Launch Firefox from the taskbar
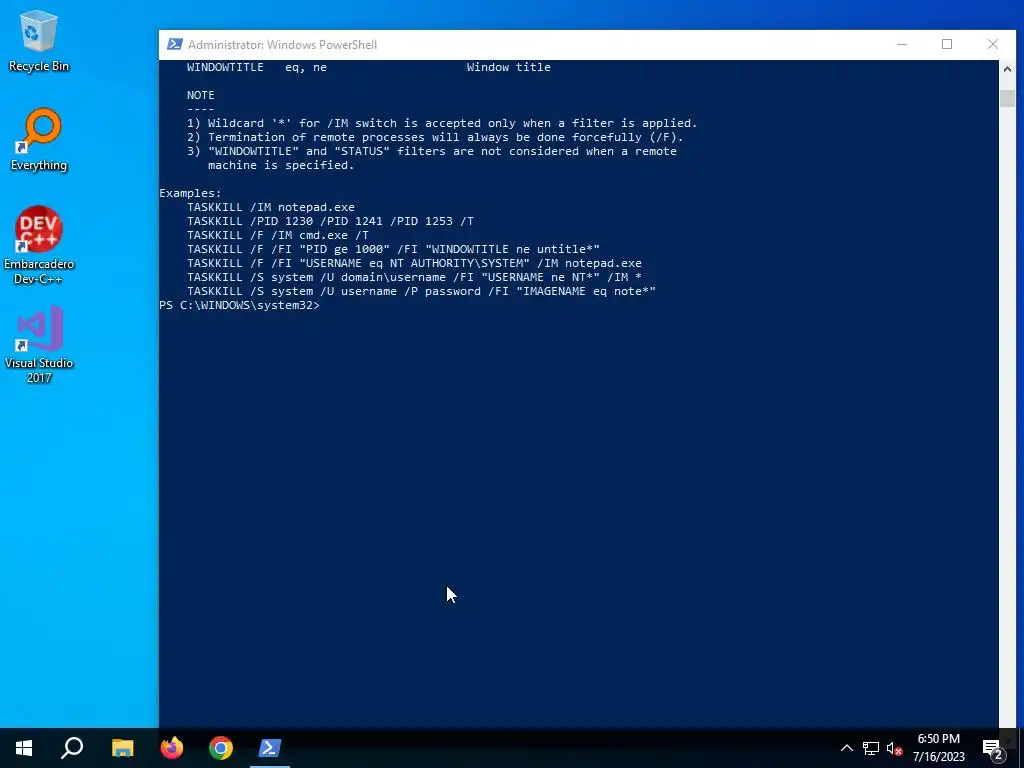 (x=172, y=748)
